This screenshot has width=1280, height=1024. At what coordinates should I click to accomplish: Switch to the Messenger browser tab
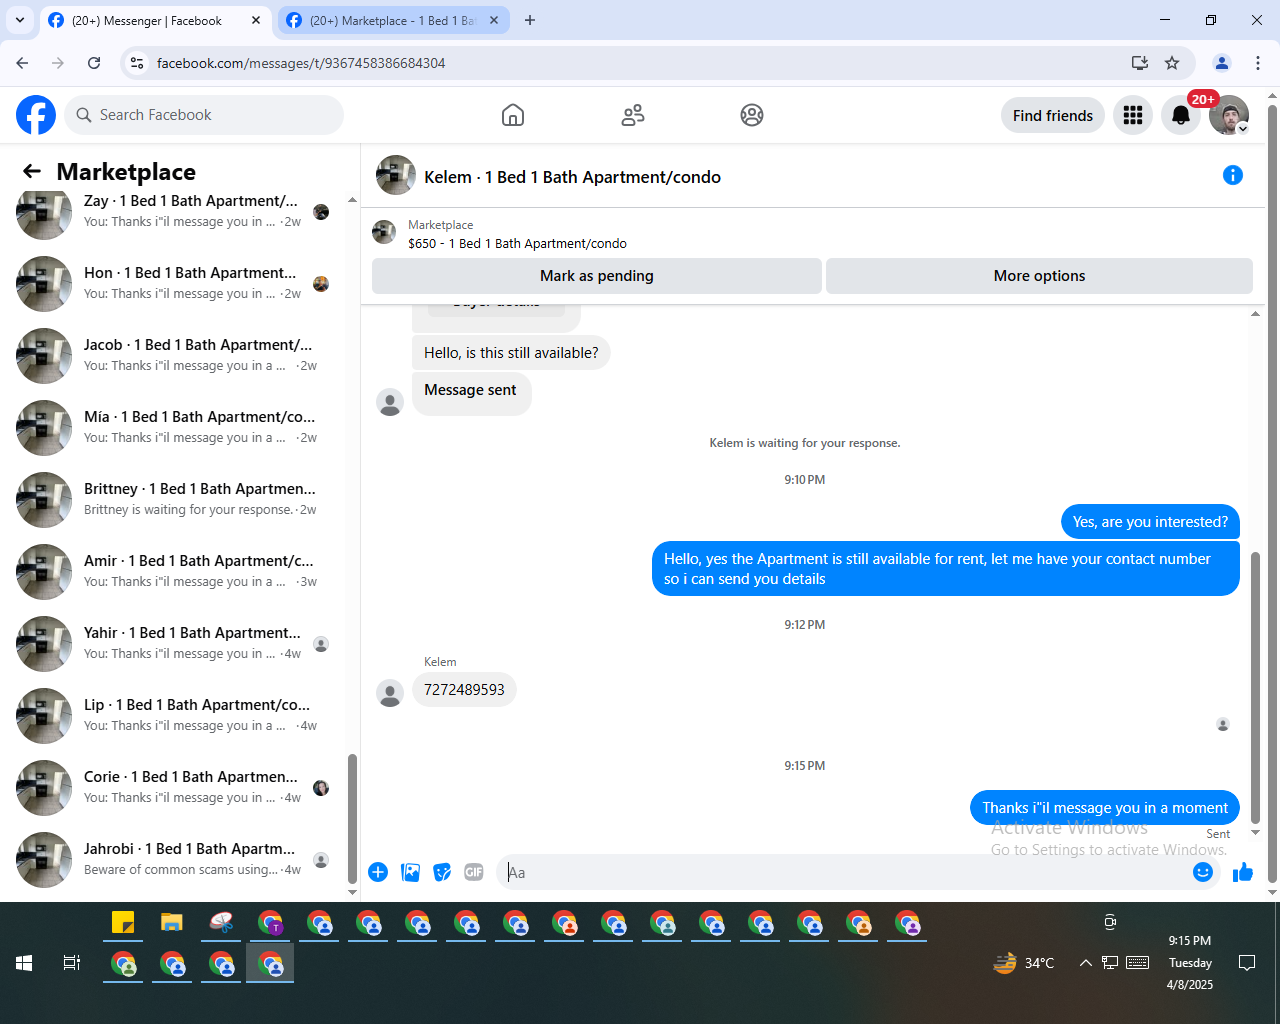pyautogui.click(x=147, y=20)
